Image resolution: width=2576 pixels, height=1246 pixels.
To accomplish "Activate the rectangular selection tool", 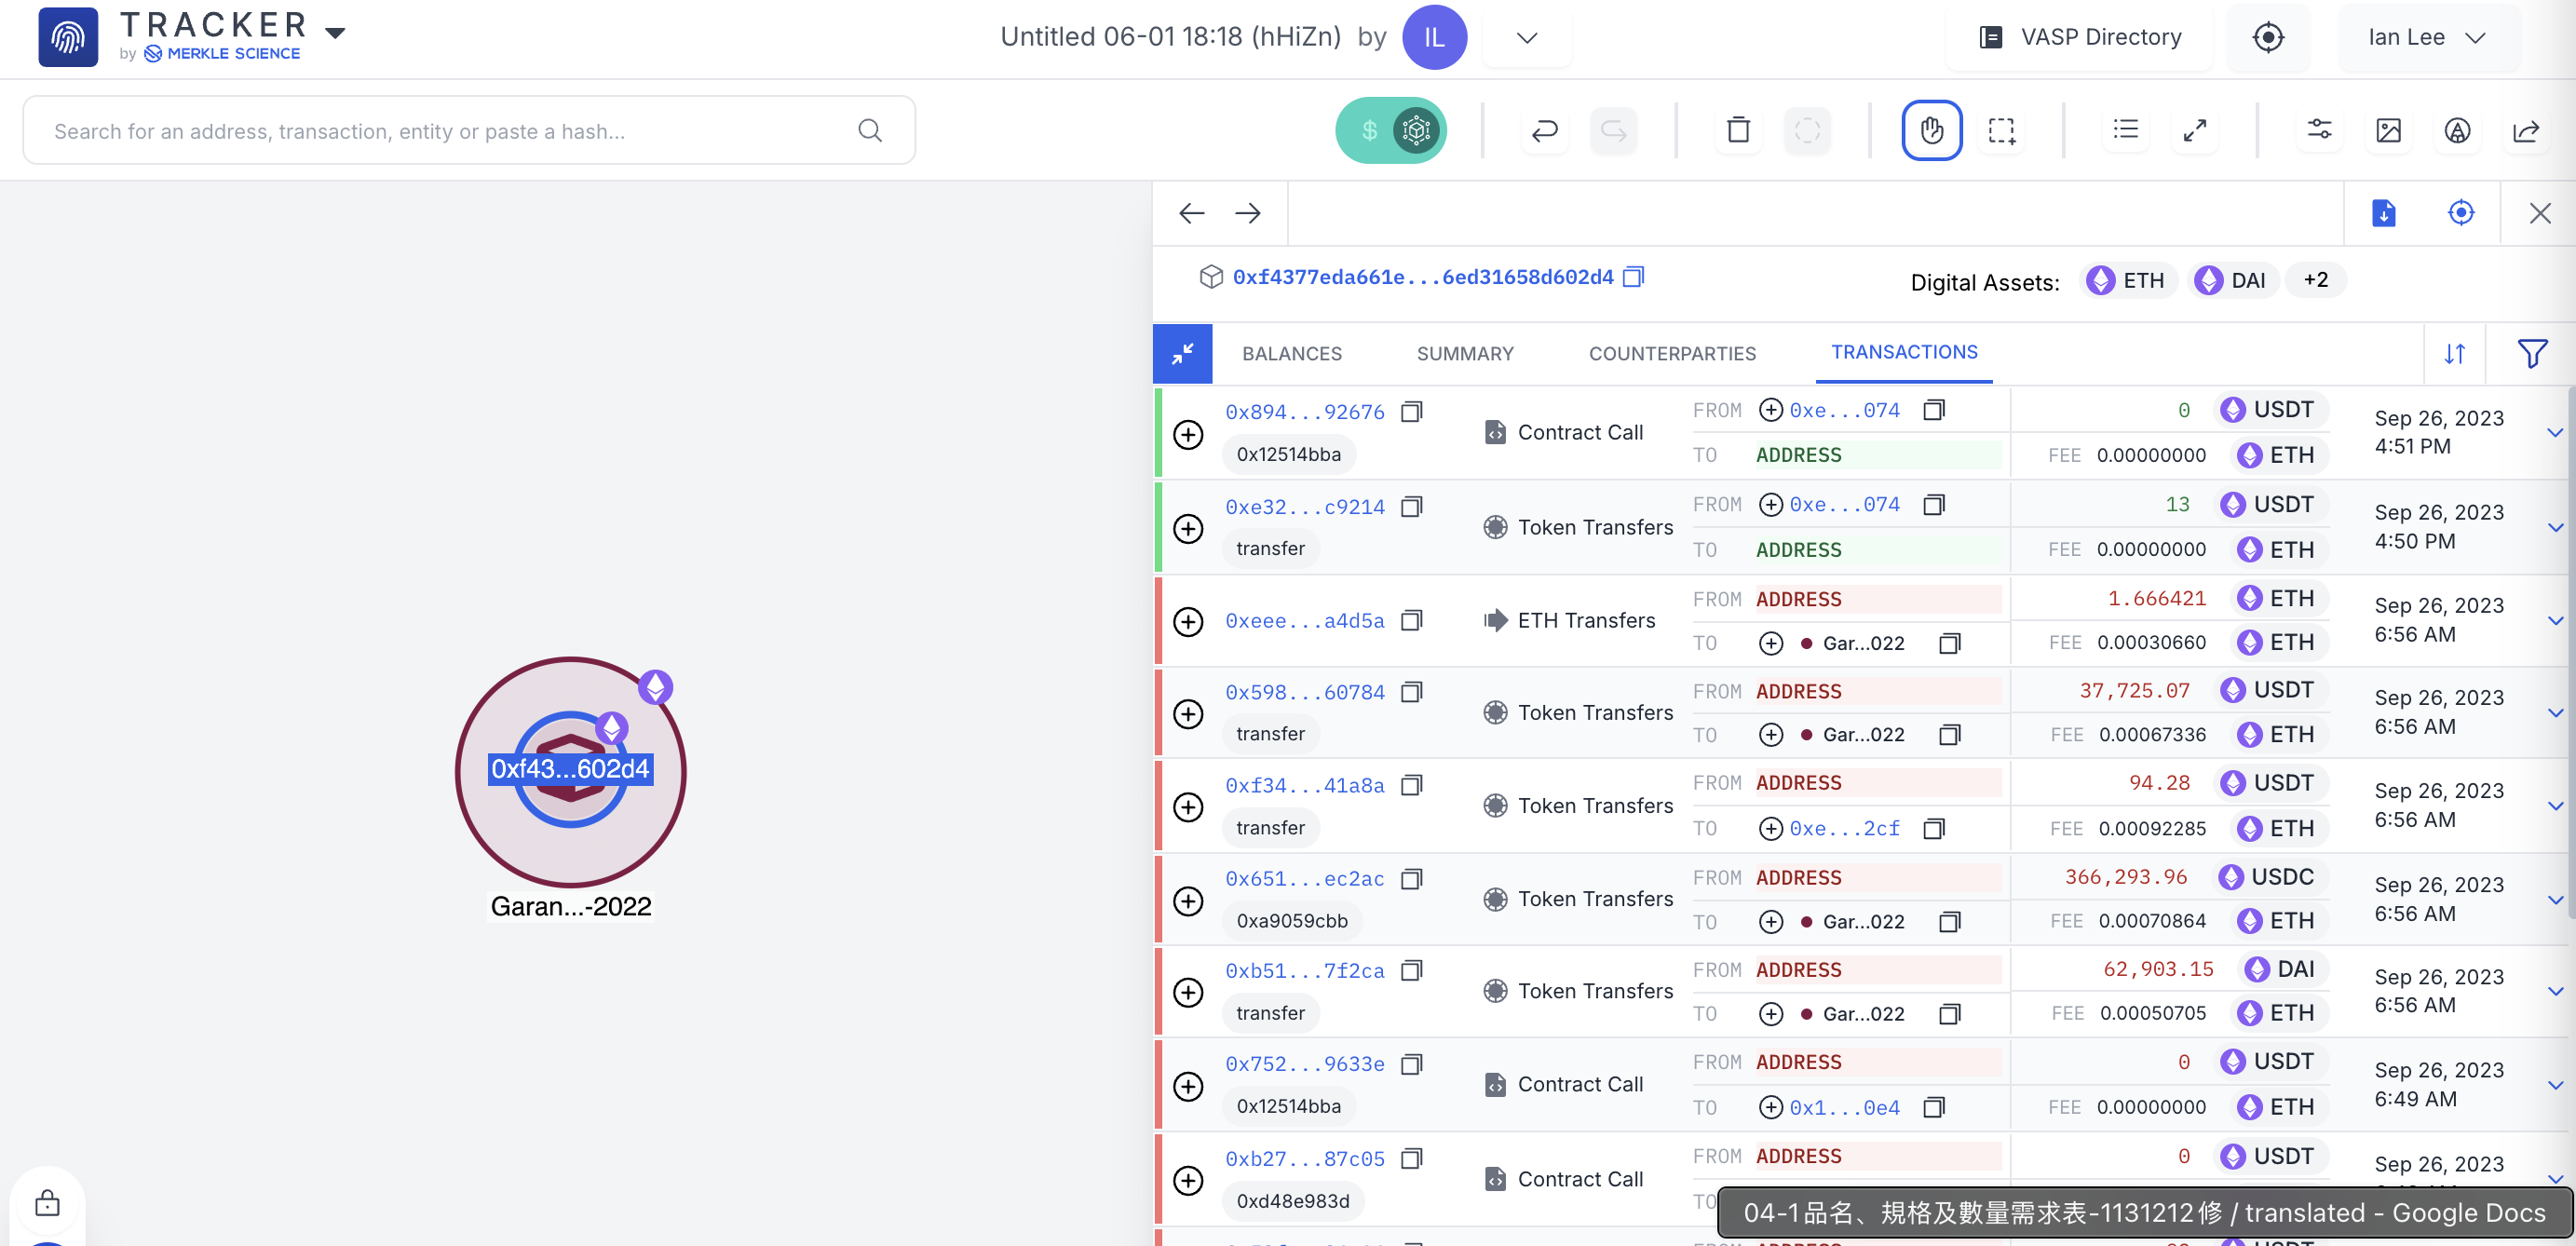I will point(2001,130).
